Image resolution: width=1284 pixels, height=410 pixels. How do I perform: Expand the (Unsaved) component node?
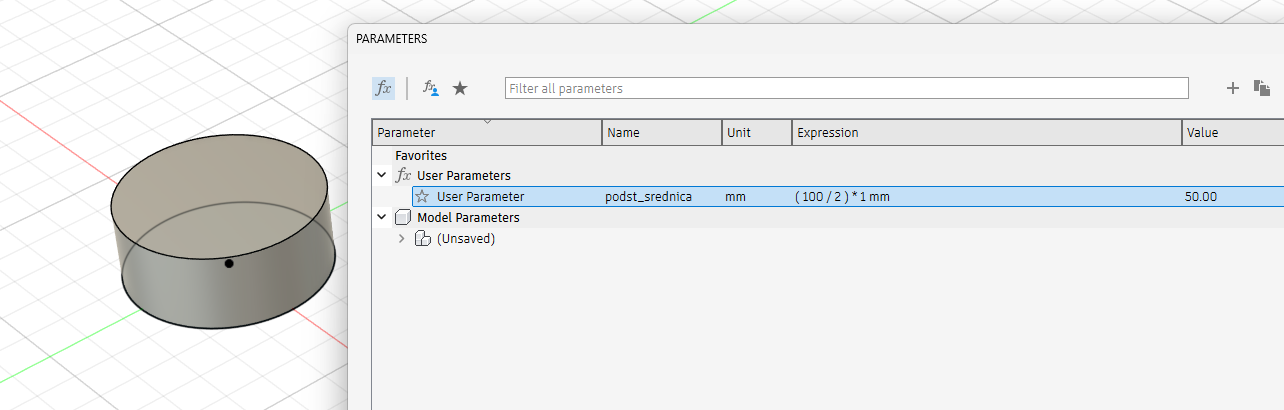402,238
